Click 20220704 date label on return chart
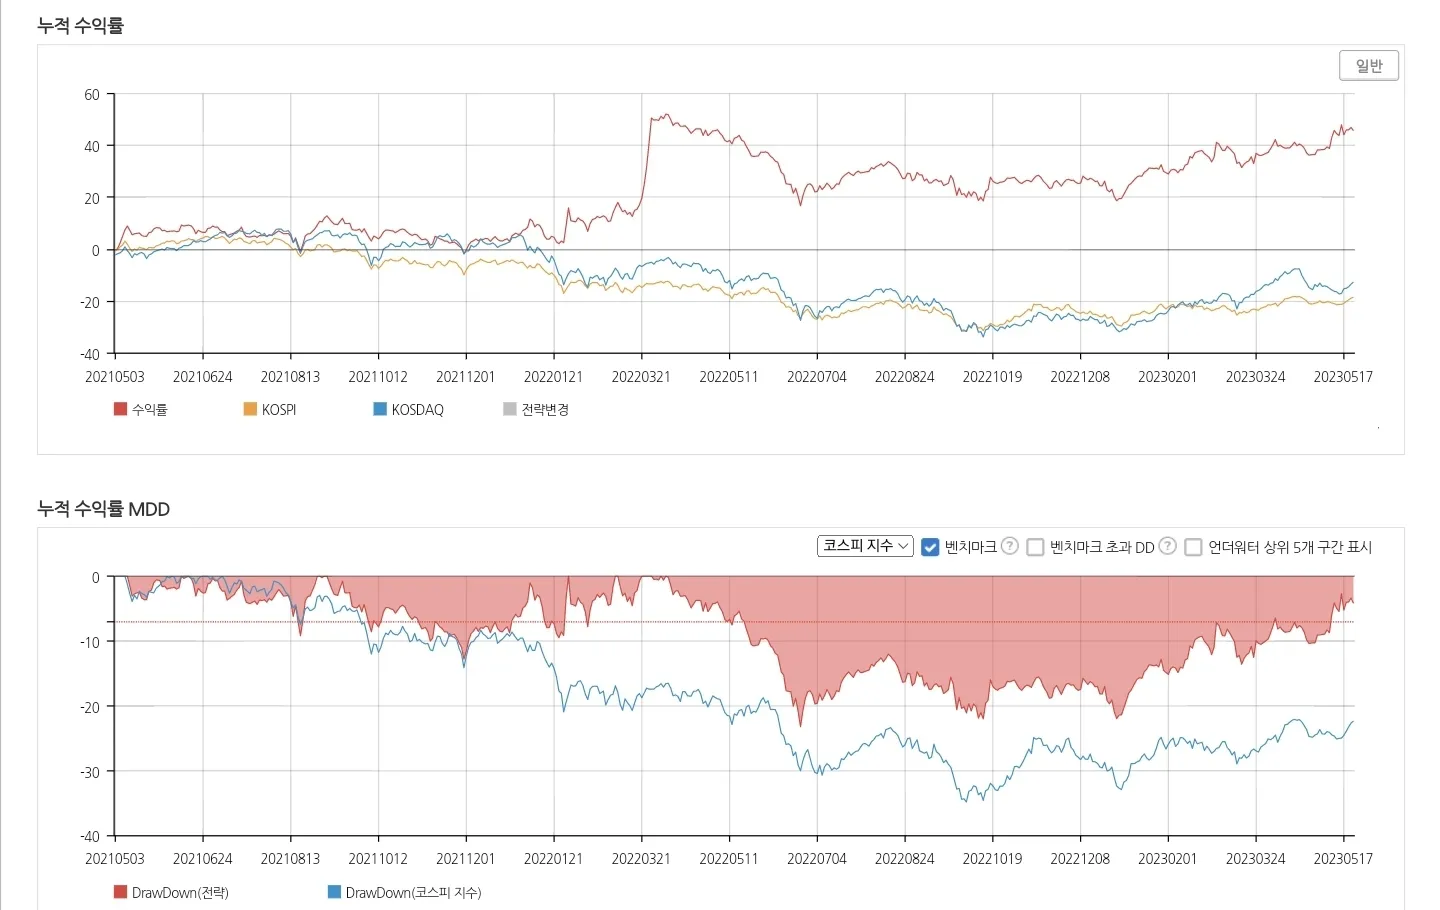 [817, 377]
